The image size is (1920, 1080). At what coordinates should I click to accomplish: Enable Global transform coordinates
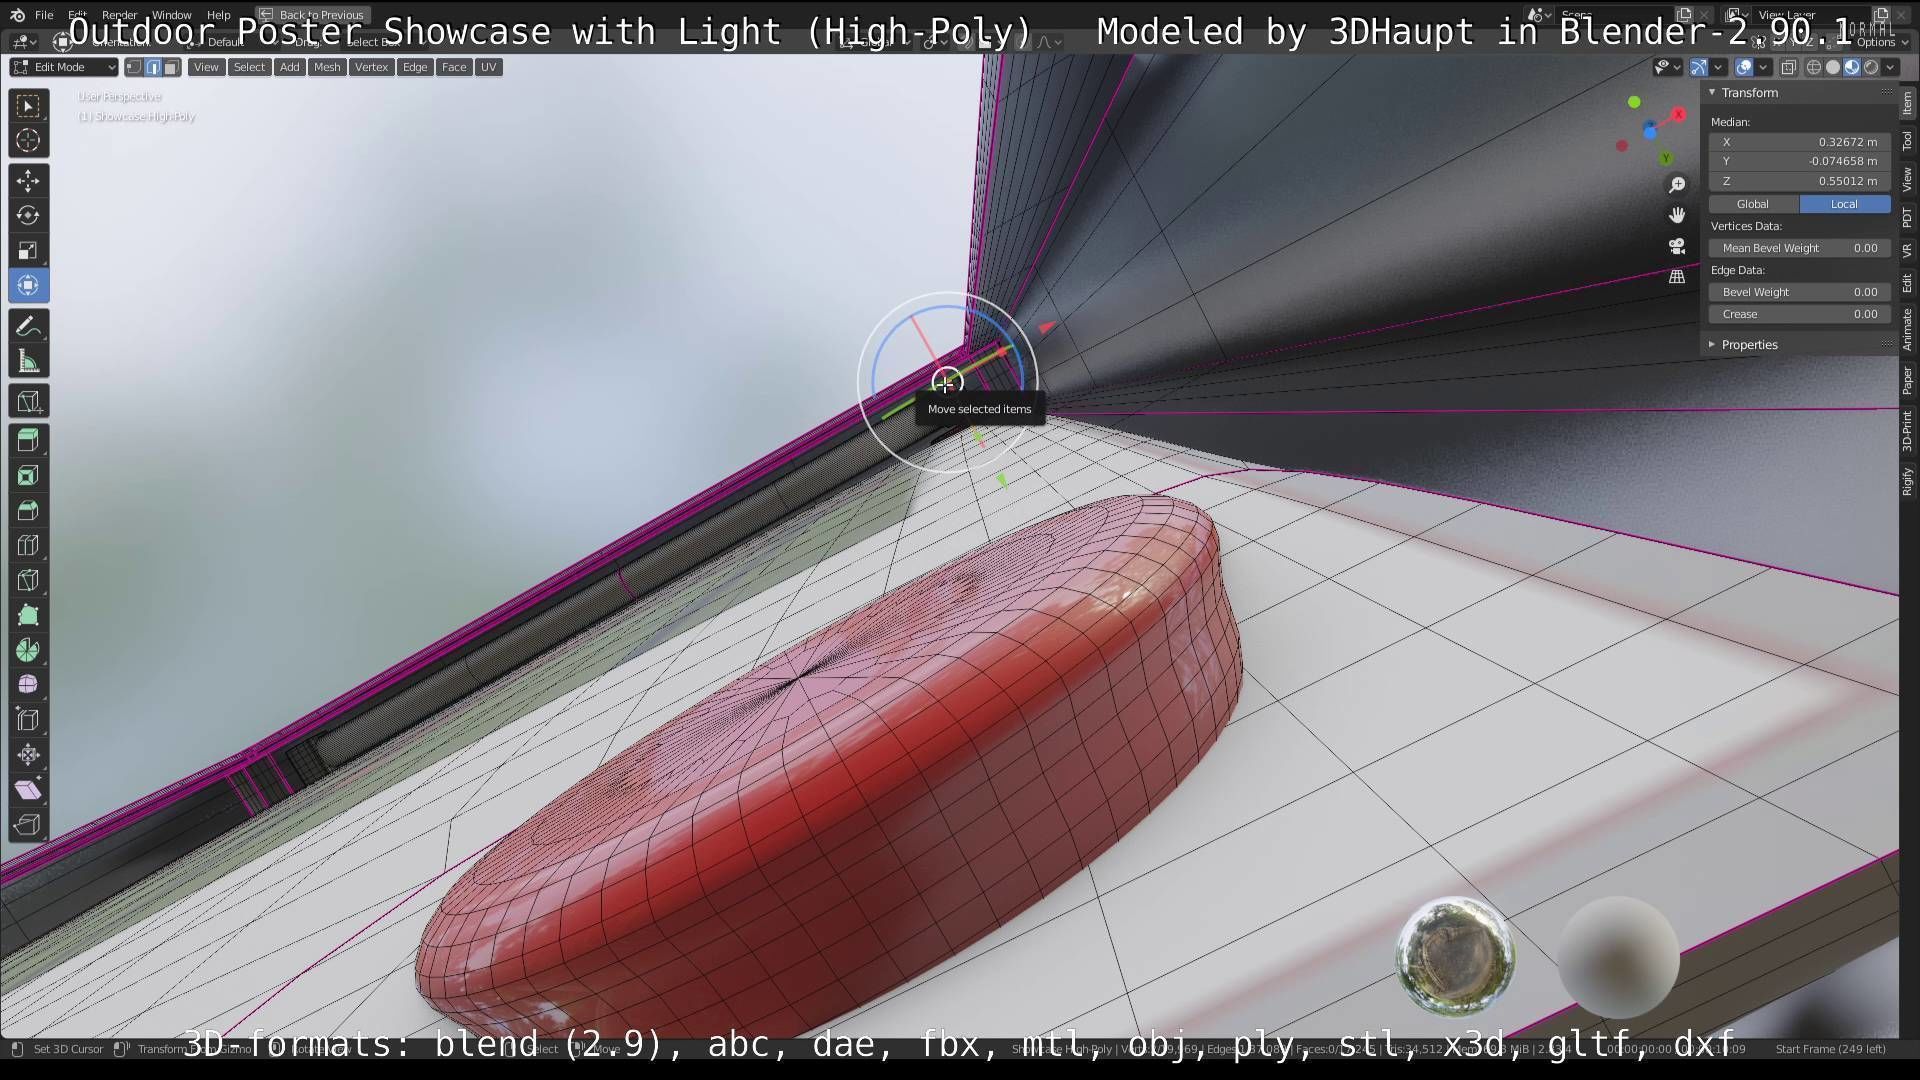(x=1753, y=204)
